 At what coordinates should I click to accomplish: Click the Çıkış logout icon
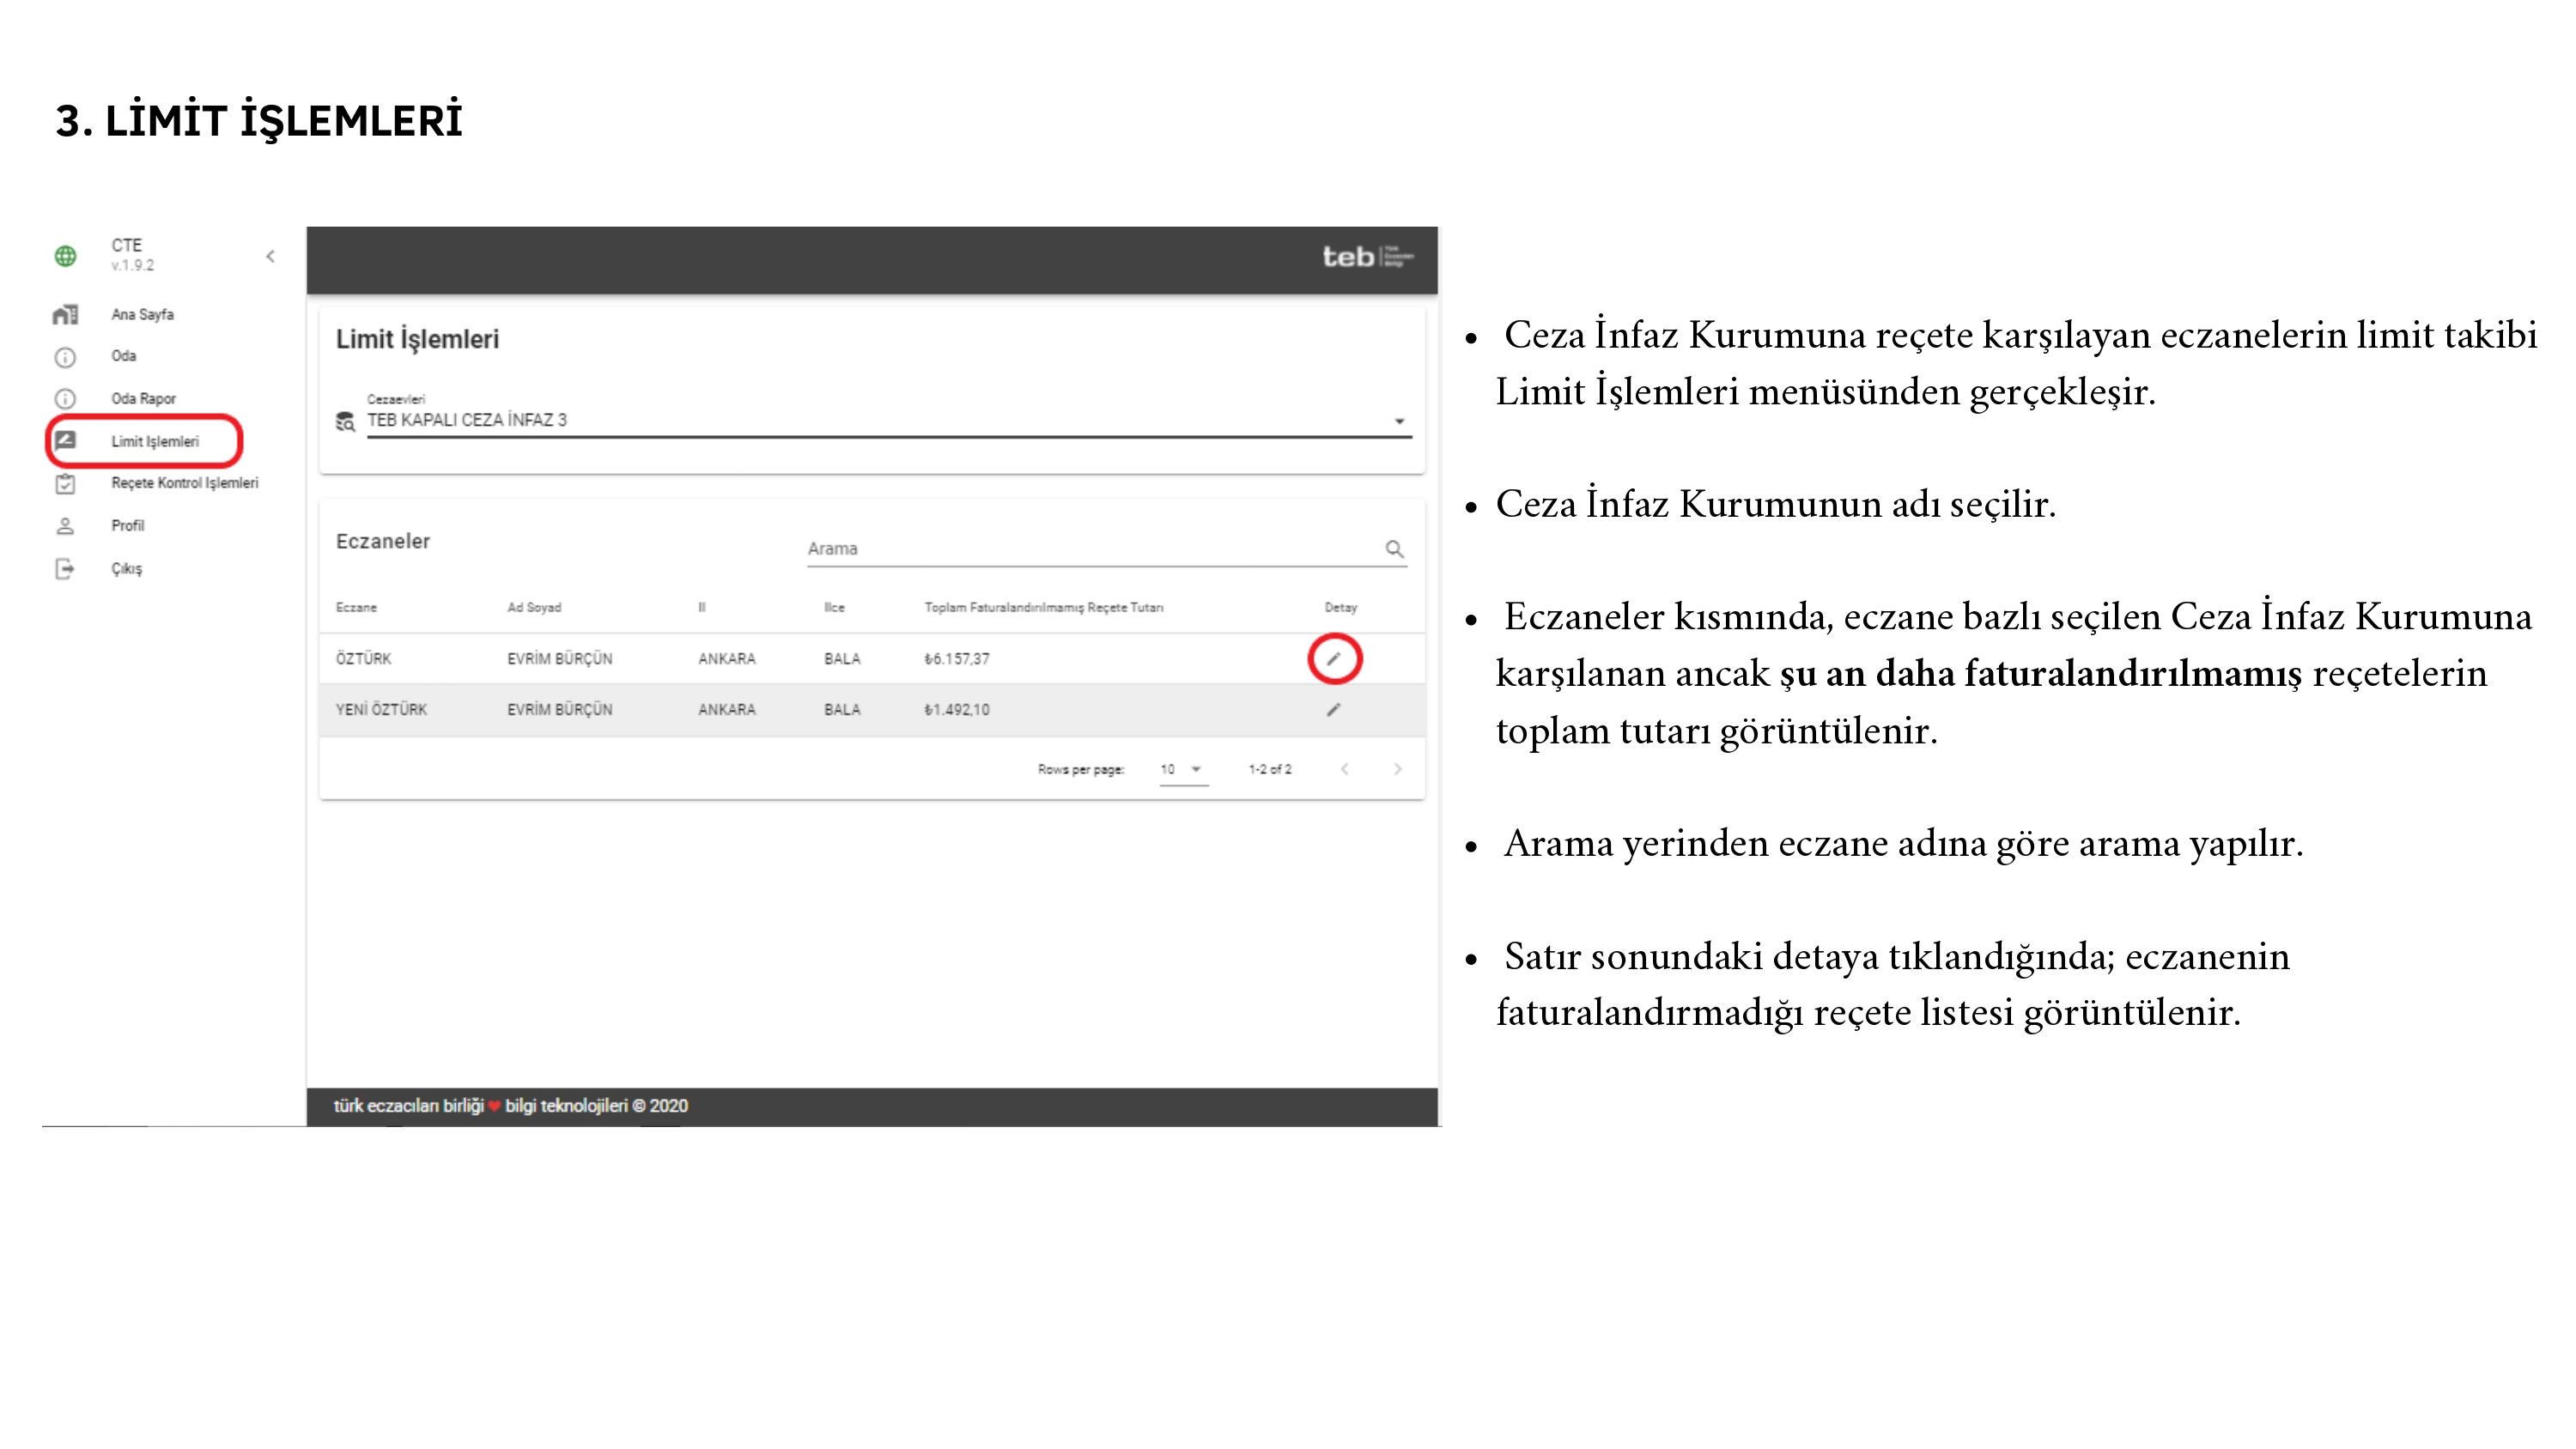pos(65,569)
